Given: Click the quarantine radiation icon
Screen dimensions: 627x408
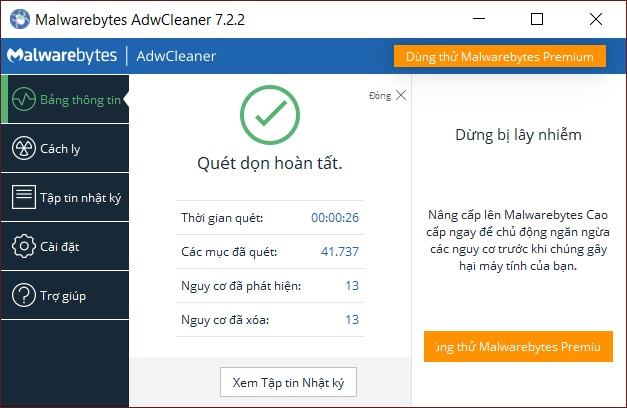Looking at the screenshot, I should click(x=24, y=148).
